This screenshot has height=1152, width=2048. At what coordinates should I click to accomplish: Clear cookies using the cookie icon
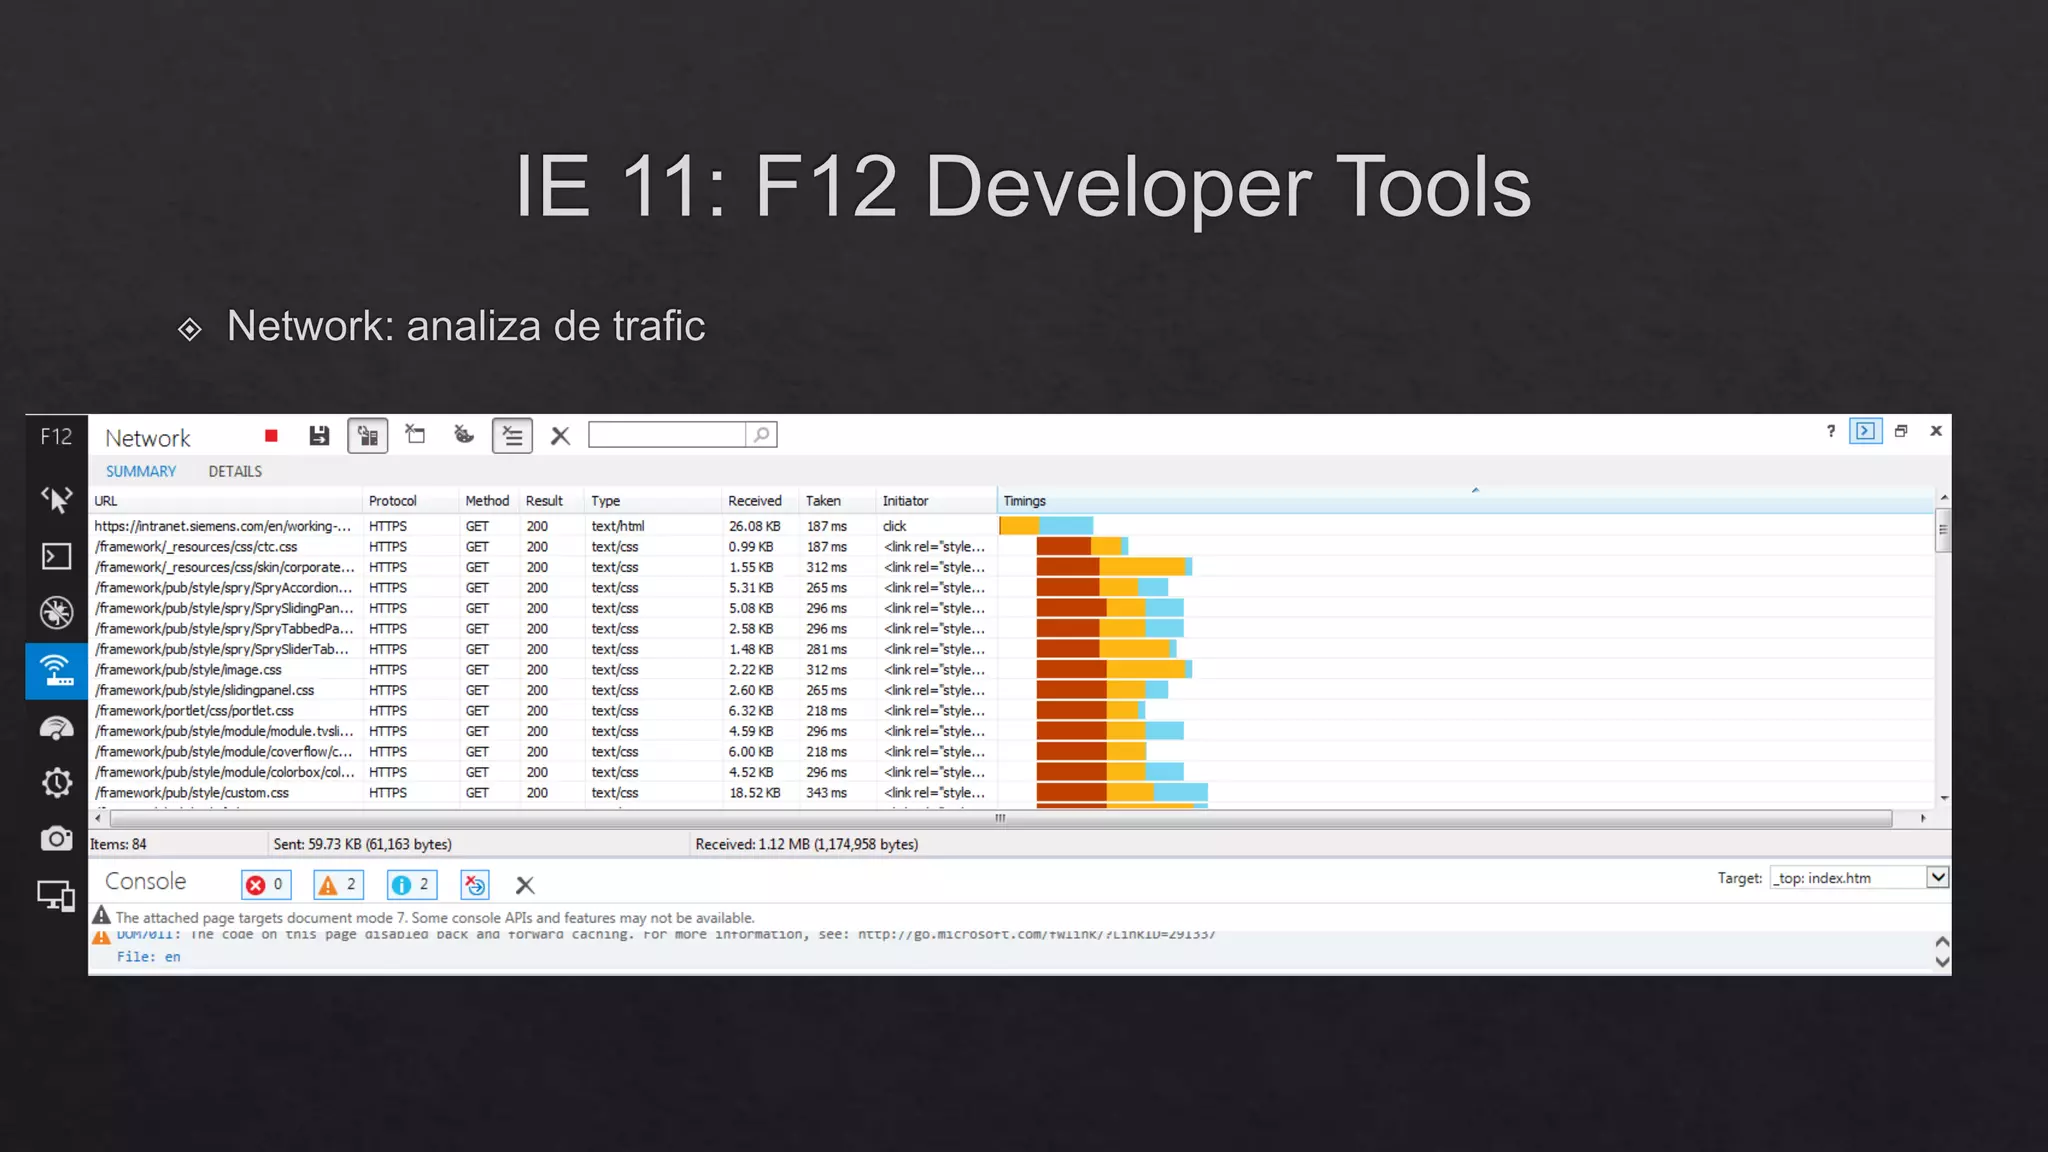click(x=463, y=435)
